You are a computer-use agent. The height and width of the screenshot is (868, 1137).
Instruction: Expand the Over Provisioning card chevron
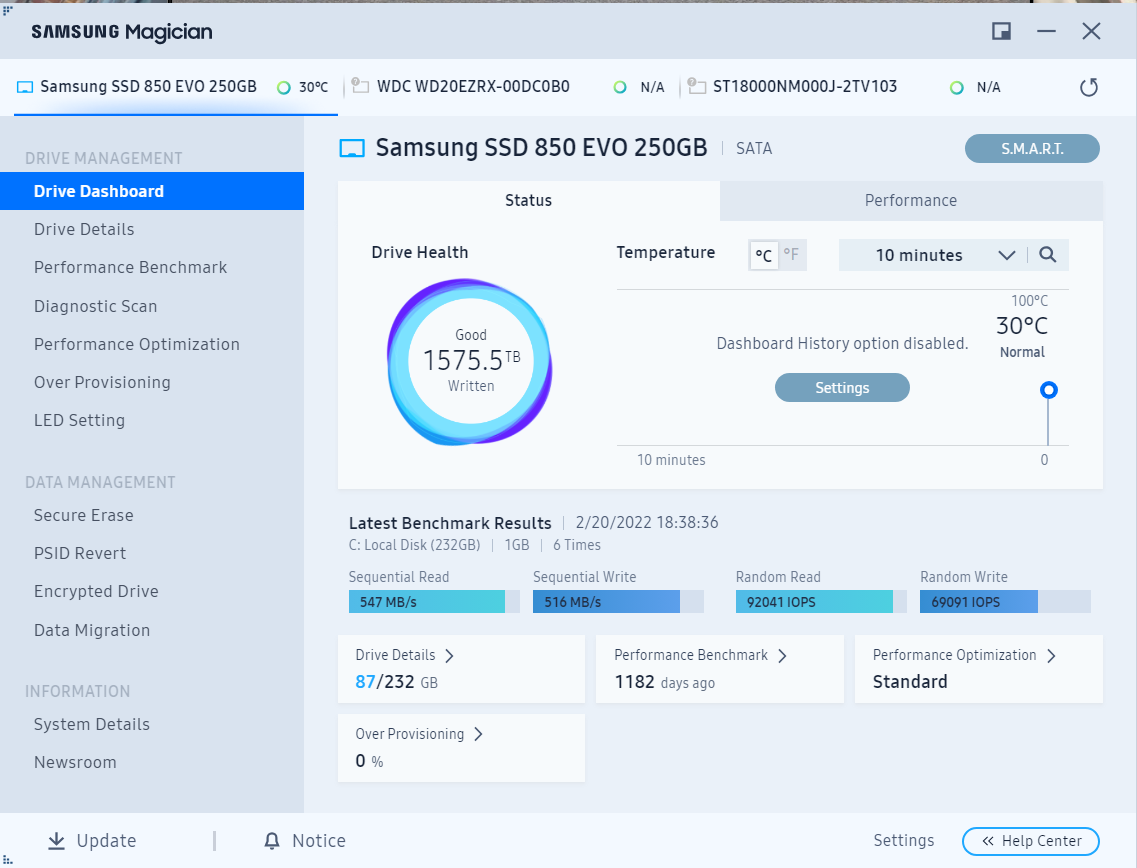point(478,734)
